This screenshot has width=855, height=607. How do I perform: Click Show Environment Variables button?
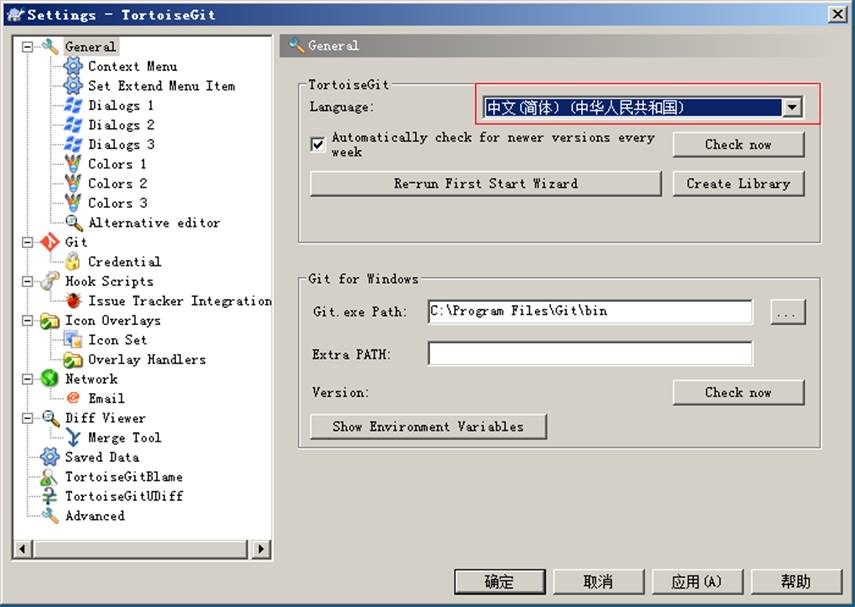click(x=428, y=426)
